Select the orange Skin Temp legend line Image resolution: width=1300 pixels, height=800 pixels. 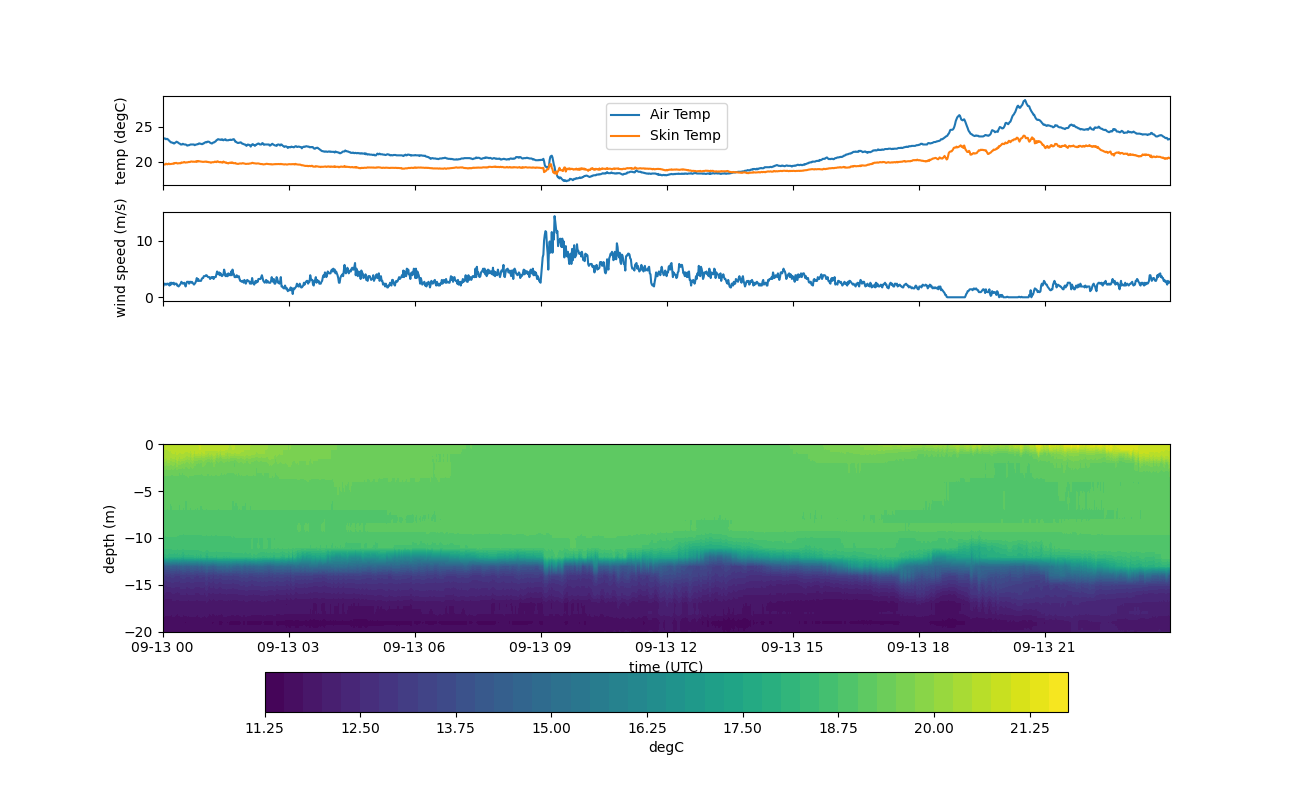pos(627,136)
